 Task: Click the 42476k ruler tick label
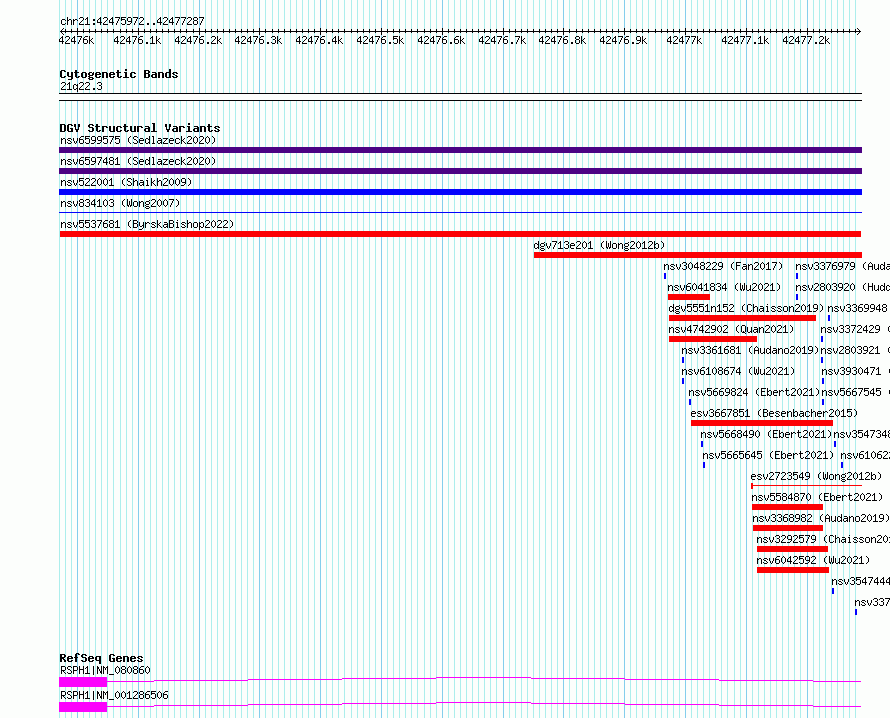[77, 40]
